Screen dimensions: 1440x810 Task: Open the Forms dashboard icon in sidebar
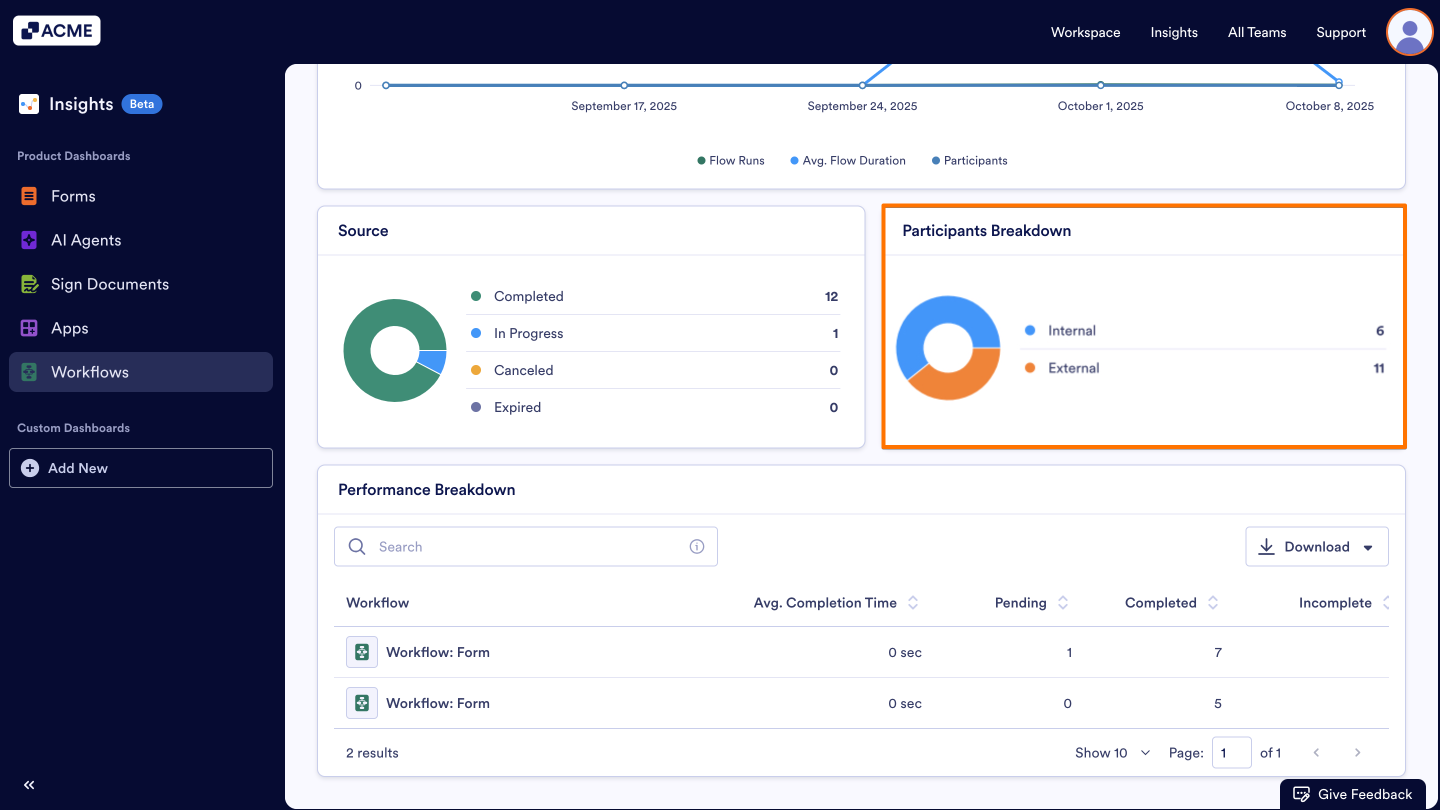coord(28,196)
